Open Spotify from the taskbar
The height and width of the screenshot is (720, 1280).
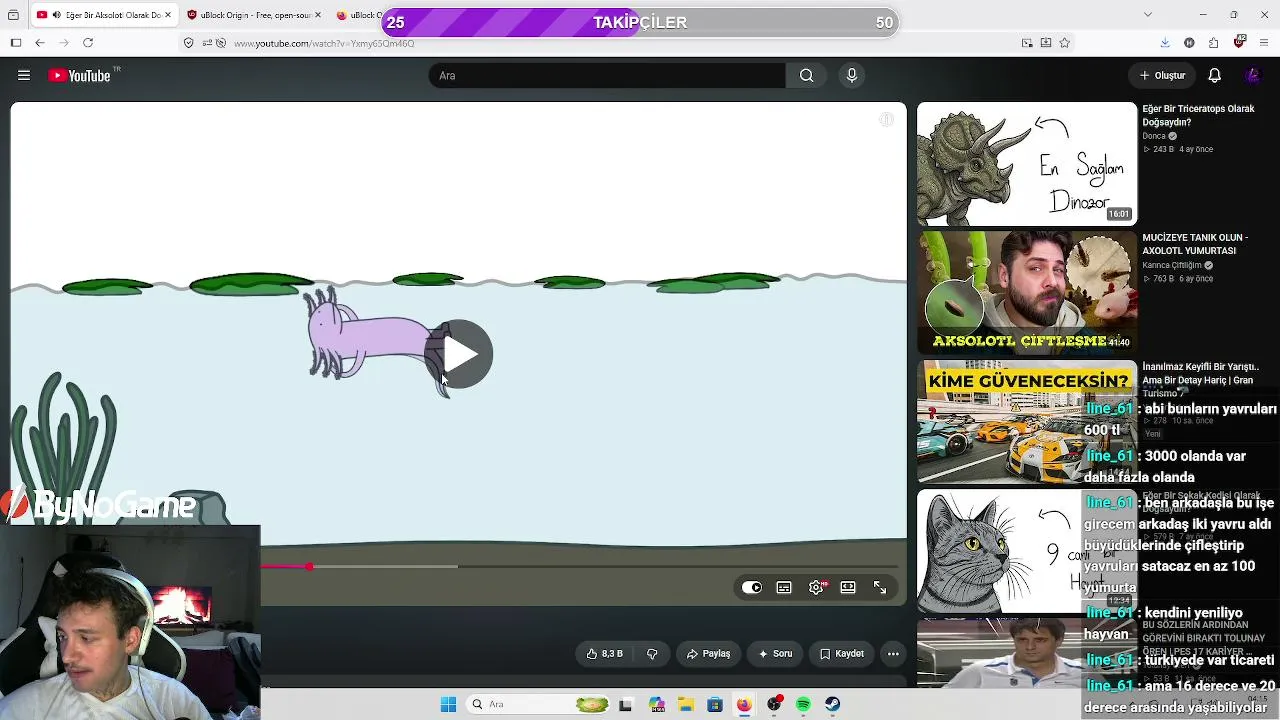point(803,704)
